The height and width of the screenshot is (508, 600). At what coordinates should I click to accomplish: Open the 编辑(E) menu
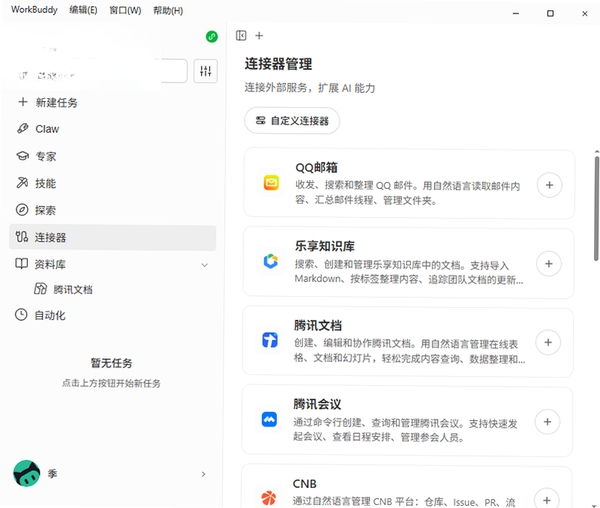83,10
